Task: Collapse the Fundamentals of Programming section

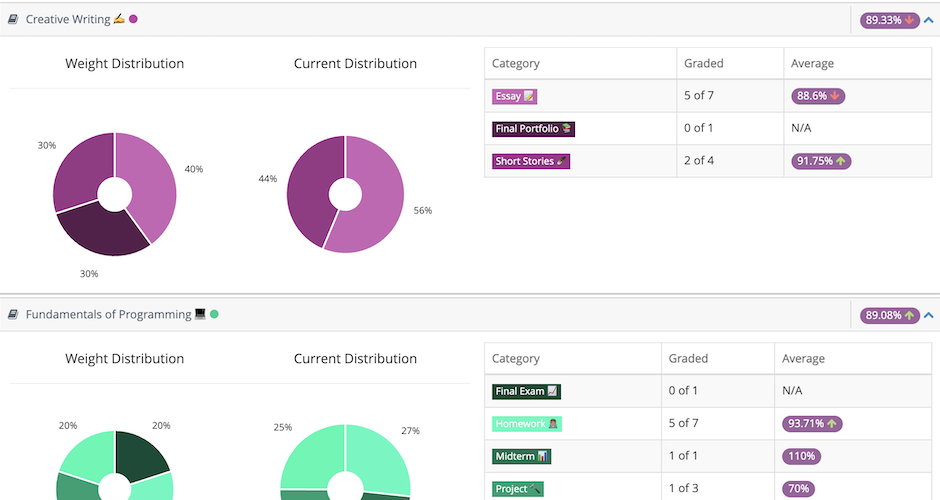Action: click(x=929, y=316)
